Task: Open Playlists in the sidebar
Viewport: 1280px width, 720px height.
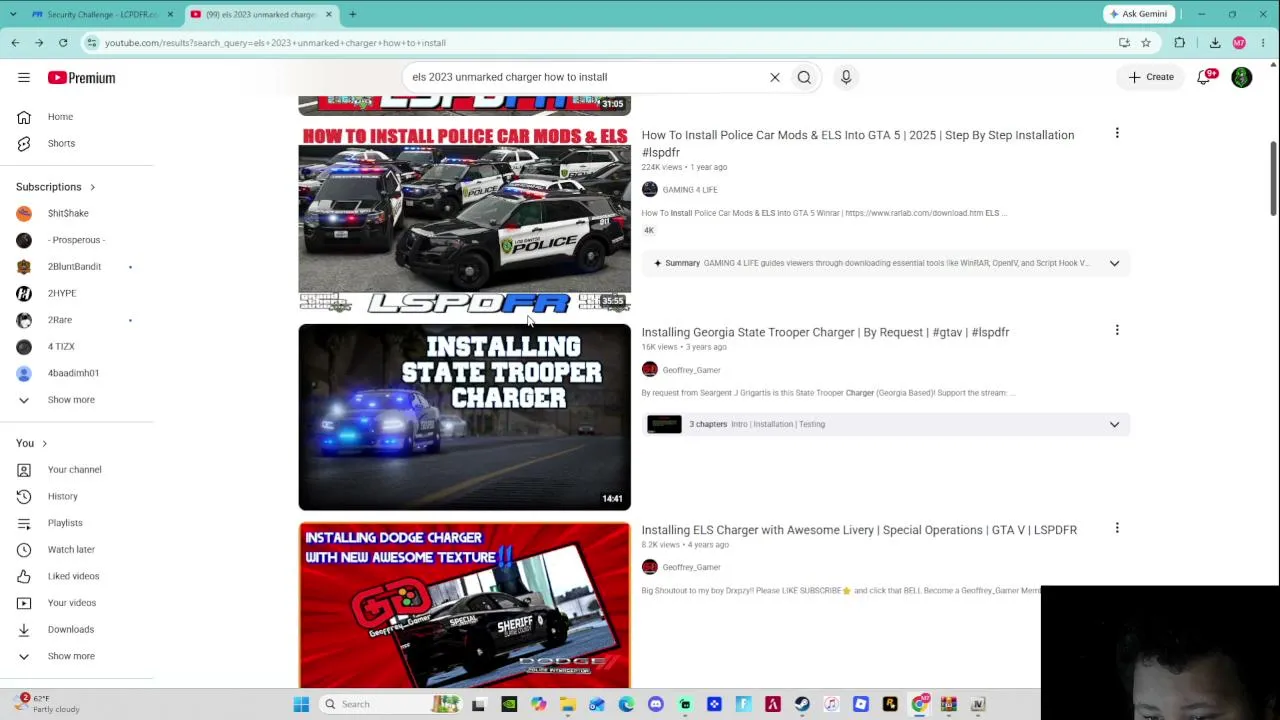Action: point(65,523)
